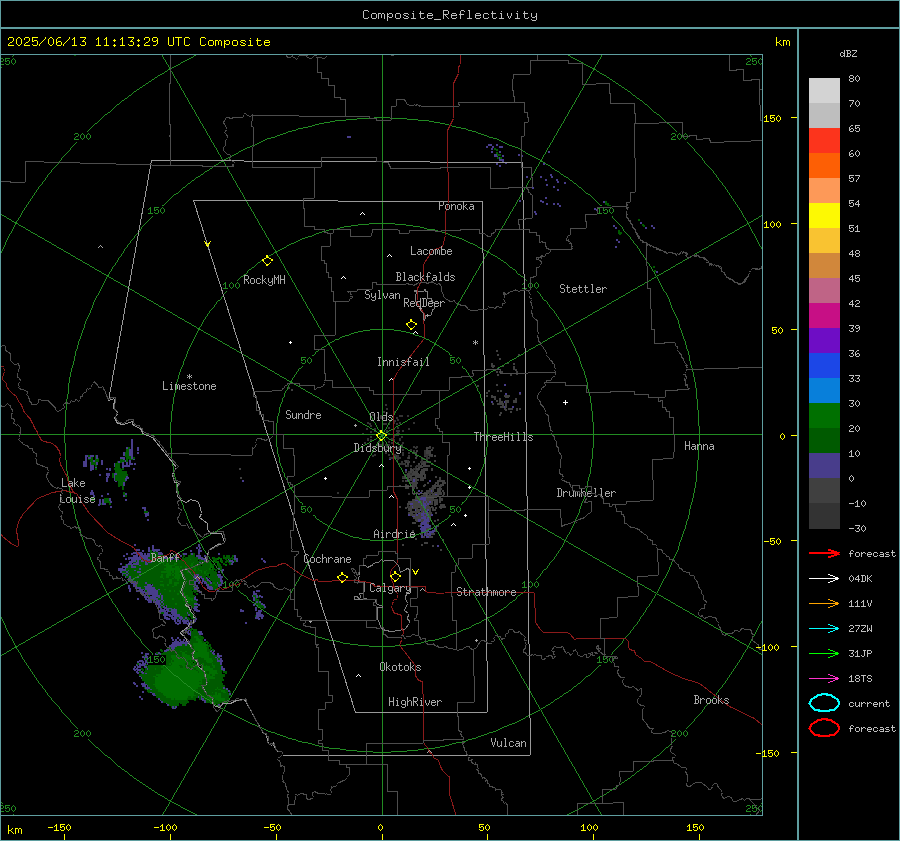Click the Composite_Reflectivity title text
The width and height of the screenshot is (900, 841).
click(x=450, y=15)
